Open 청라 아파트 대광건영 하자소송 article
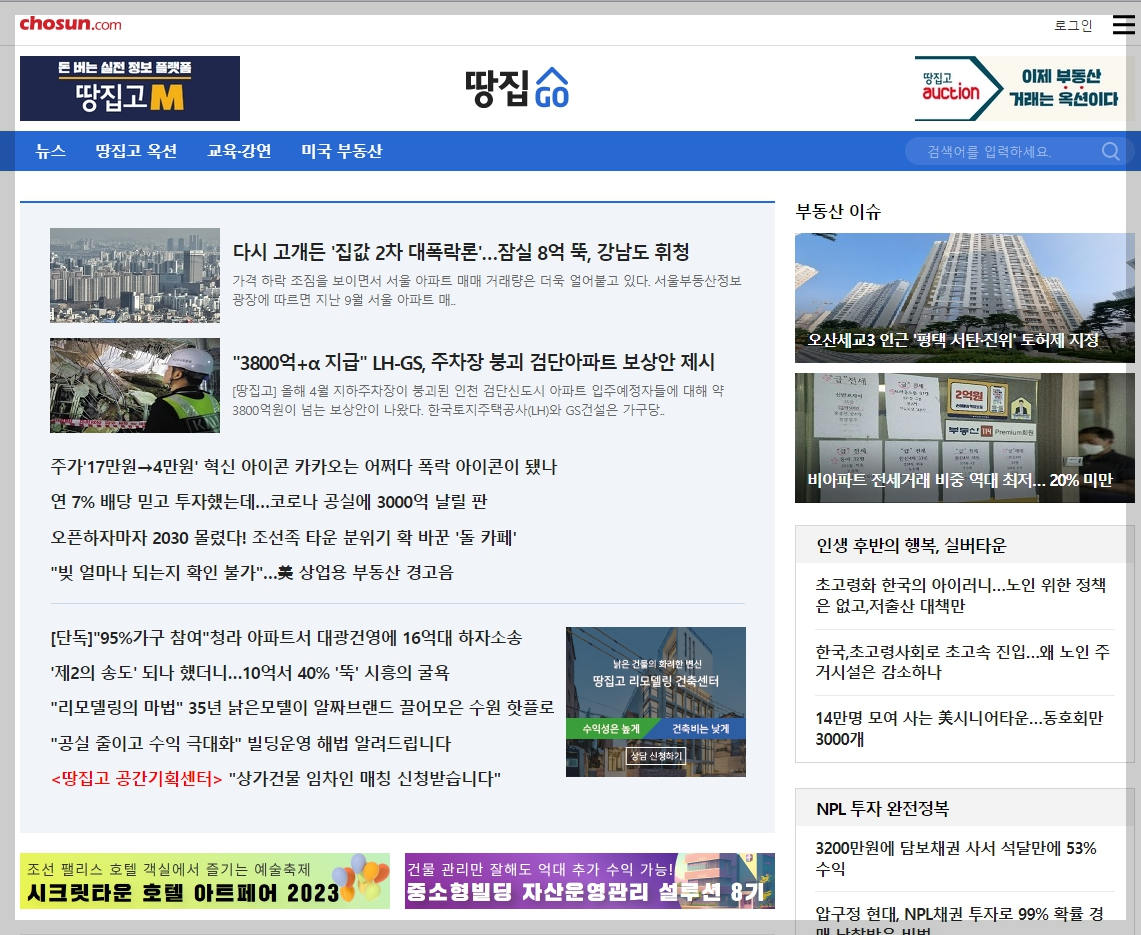1141x935 pixels. coord(286,637)
